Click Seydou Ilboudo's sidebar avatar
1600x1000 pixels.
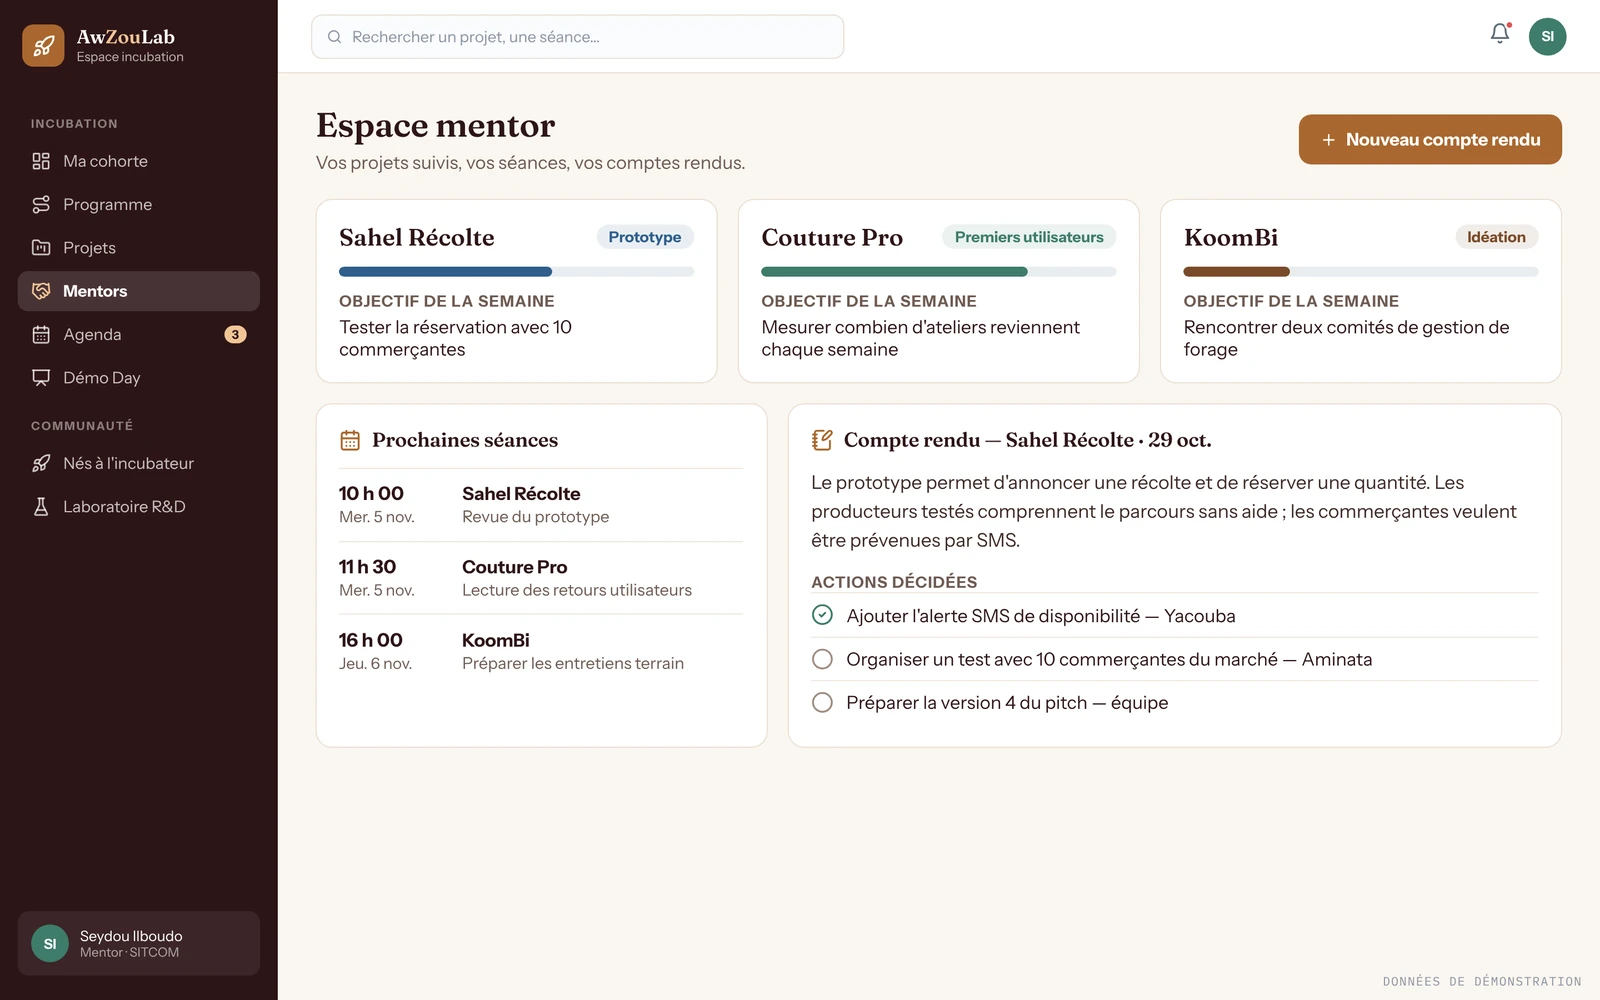point(50,943)
